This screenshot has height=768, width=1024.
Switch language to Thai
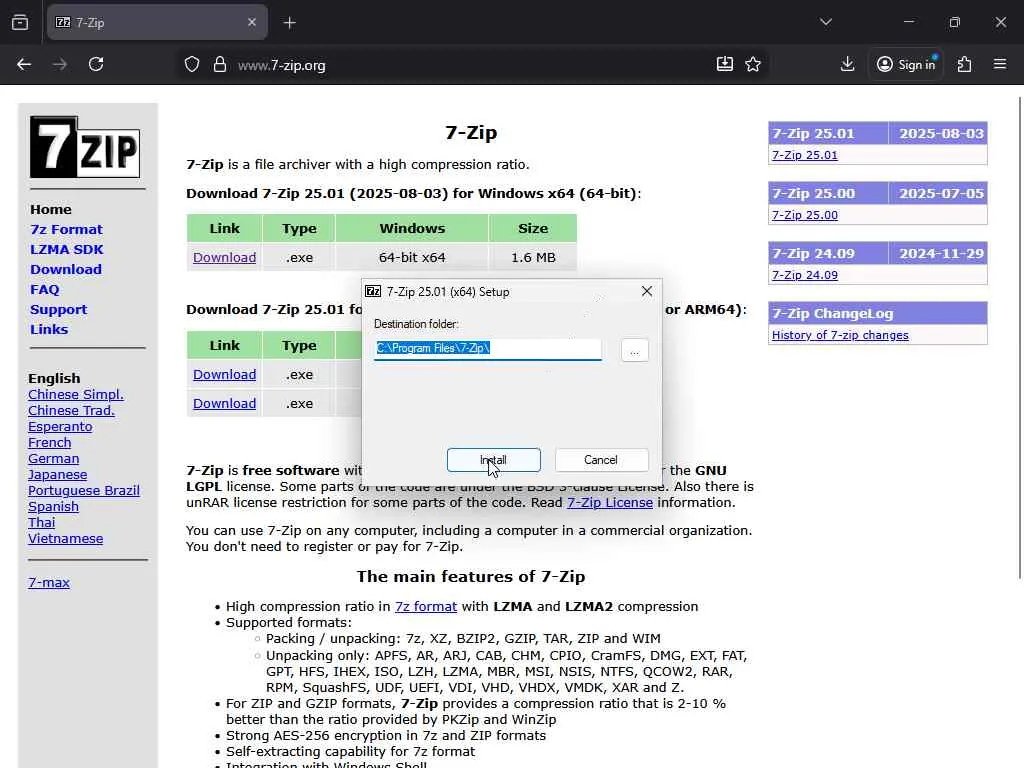pyautogui.click(x=42, y=522)
